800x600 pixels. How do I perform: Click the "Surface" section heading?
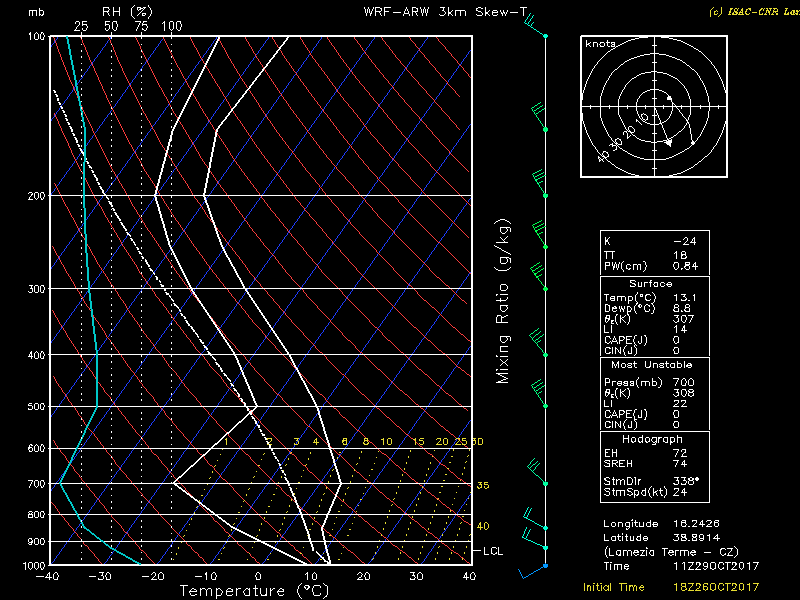tap(651, 284)
